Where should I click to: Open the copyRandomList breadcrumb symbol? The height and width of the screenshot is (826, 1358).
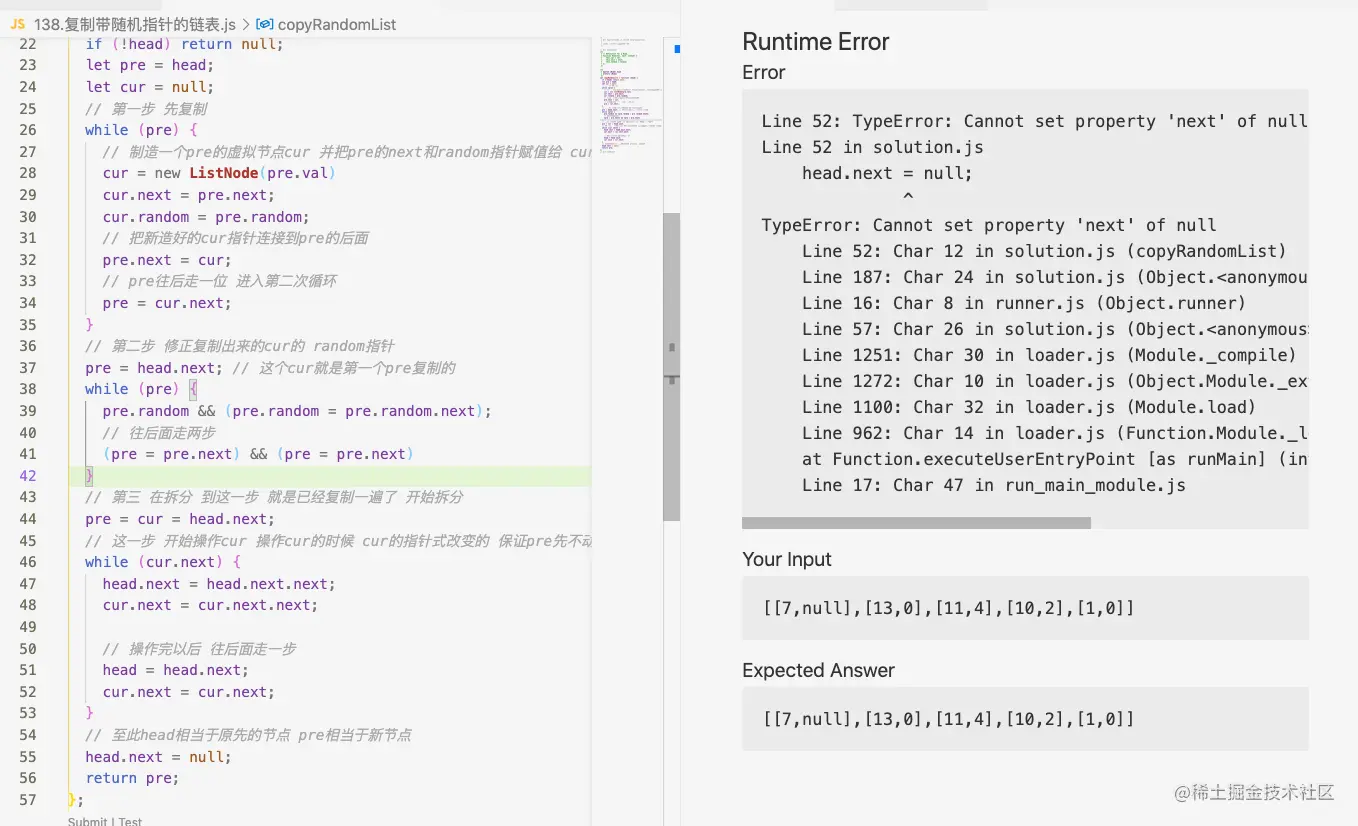click(337, 24)
